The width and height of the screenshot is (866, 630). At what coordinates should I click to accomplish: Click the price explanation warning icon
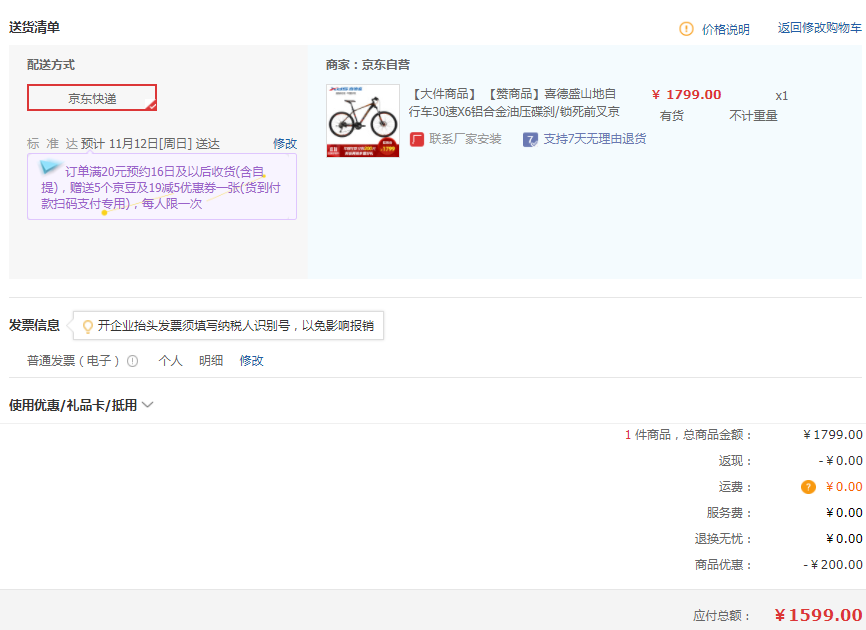(x=686, y=29)
